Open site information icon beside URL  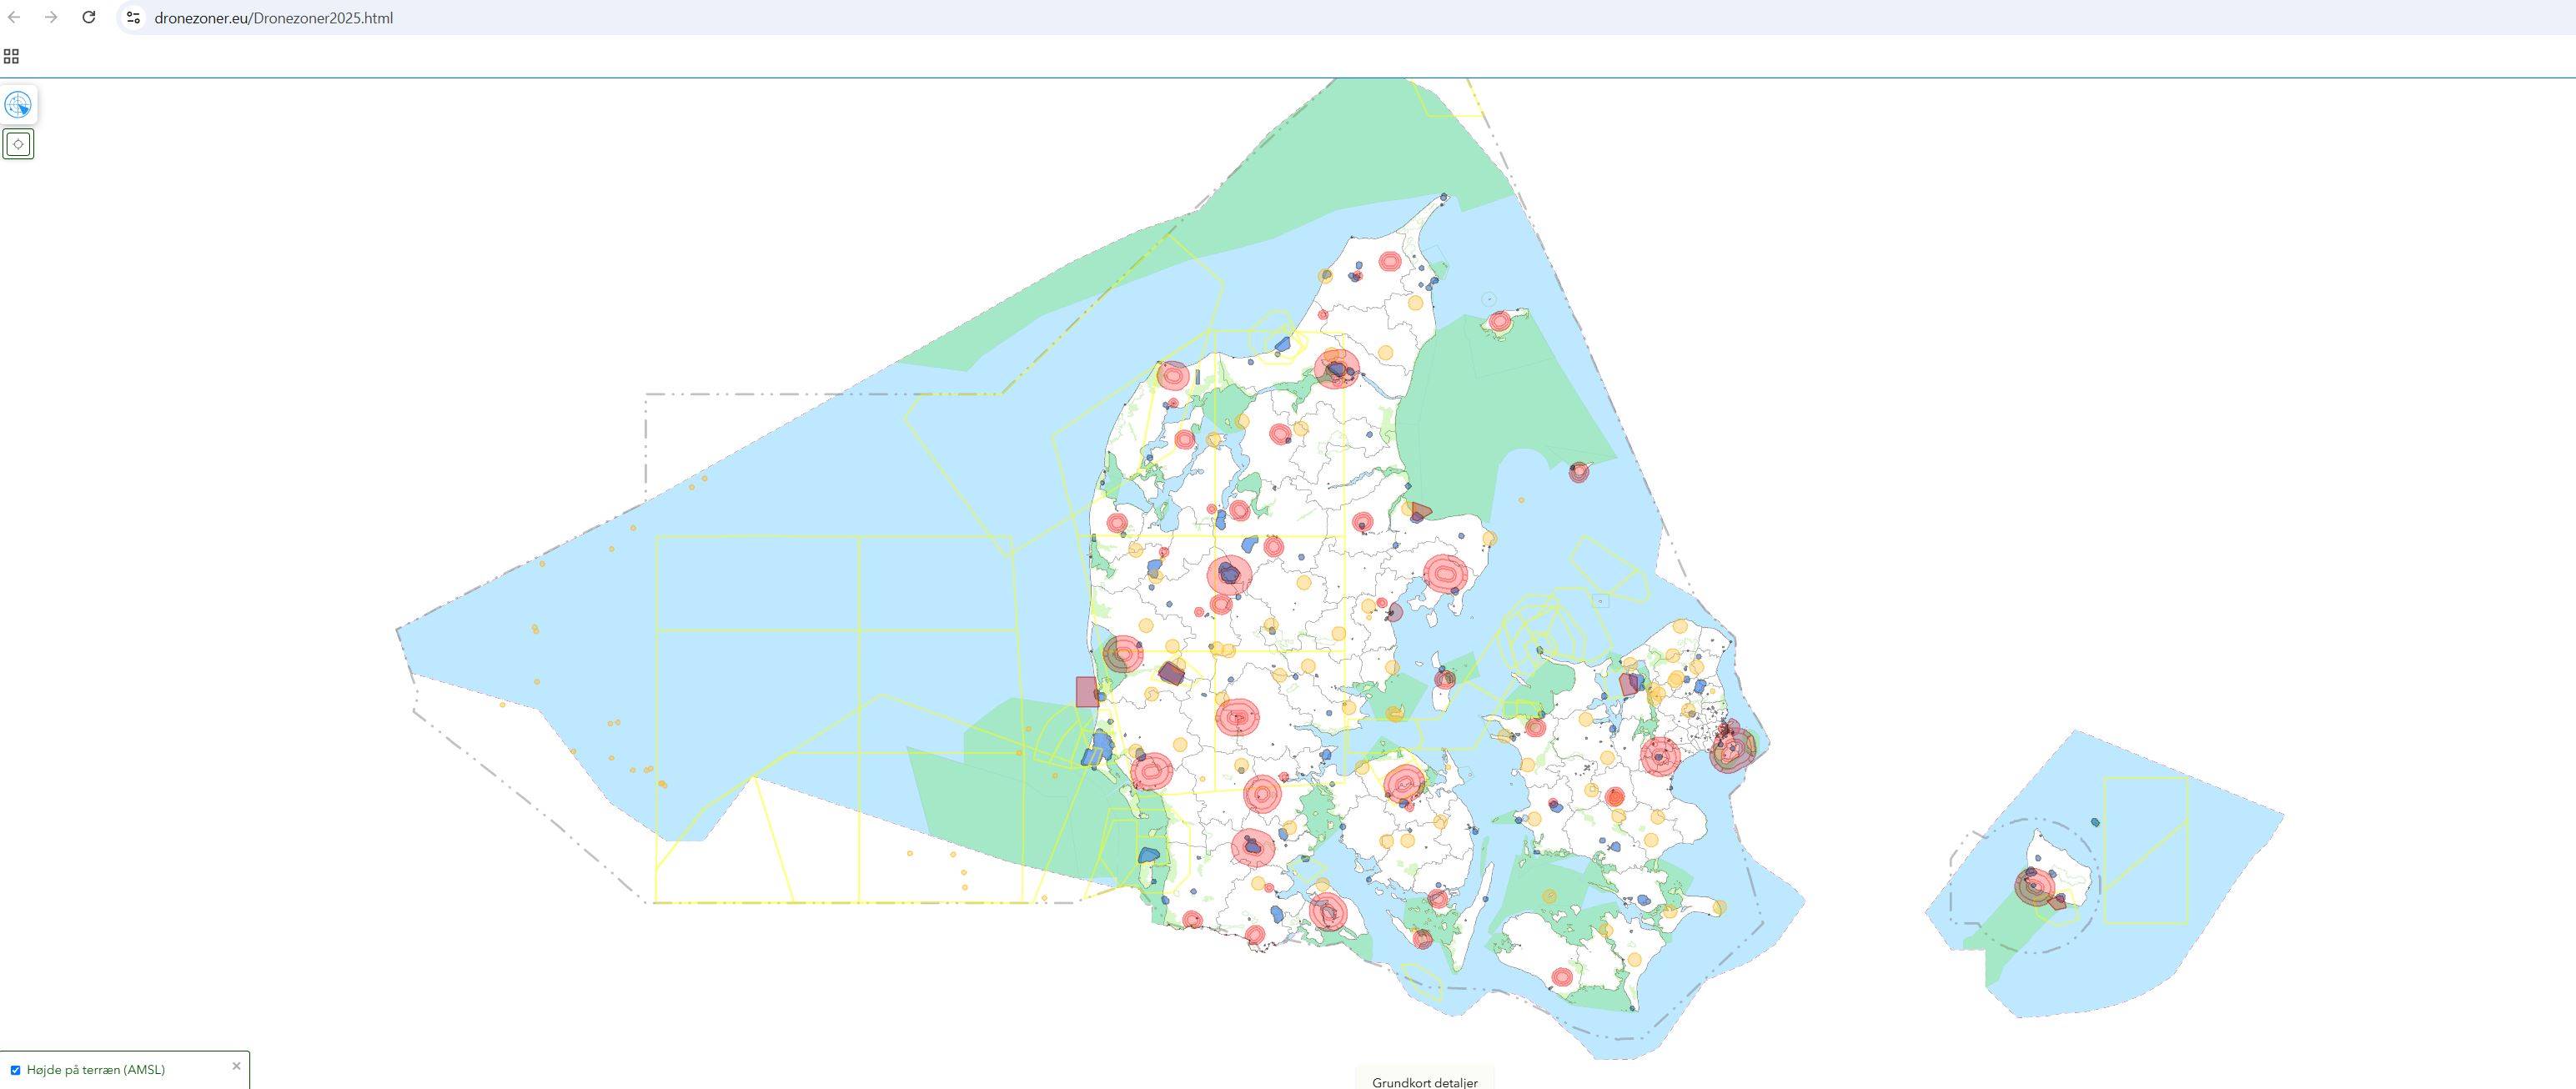pyautogui.click(x=133, y=17)
